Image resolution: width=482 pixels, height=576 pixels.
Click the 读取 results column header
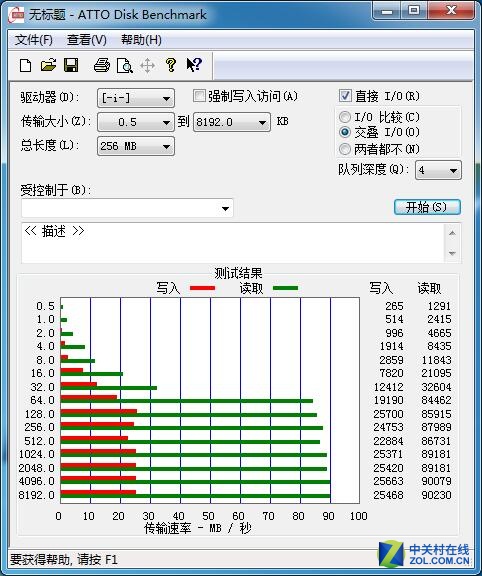tap(429, 288)
